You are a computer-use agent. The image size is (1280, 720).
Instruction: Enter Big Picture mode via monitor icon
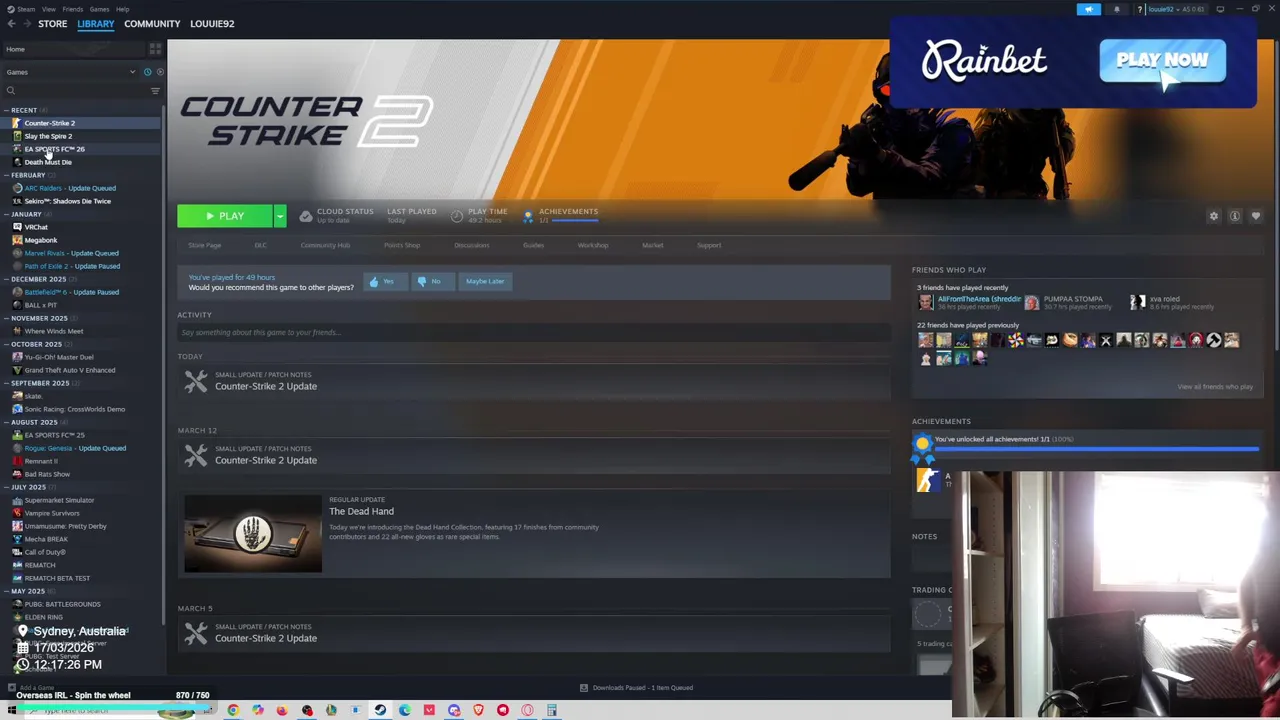click(x=1220, y=9)
